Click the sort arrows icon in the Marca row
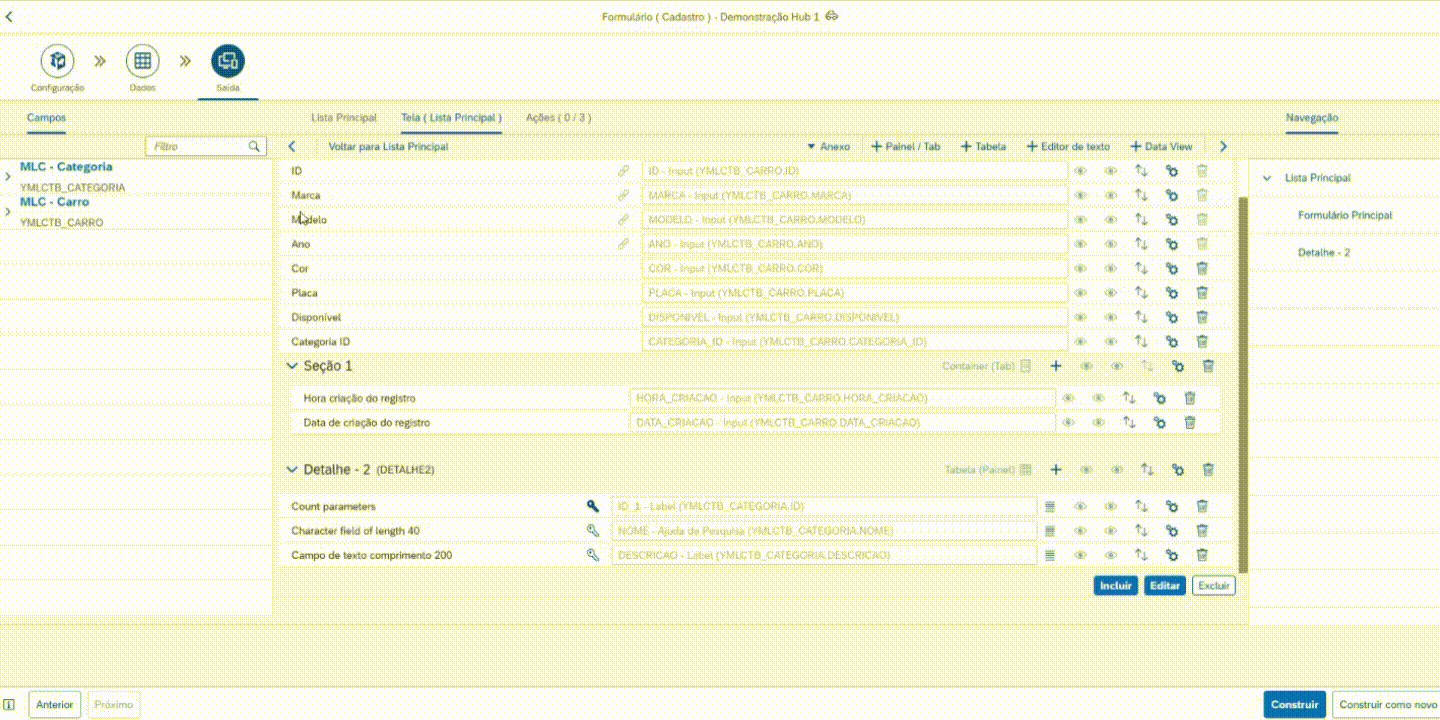The width and height of the screenshot is (1440, 720). click(x=1140, y=195)
